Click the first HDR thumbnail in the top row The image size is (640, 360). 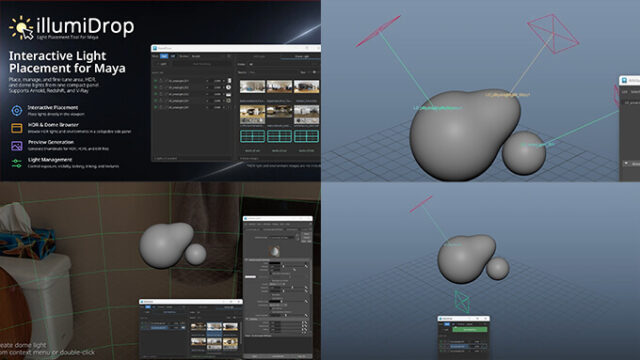pos(252,87)
